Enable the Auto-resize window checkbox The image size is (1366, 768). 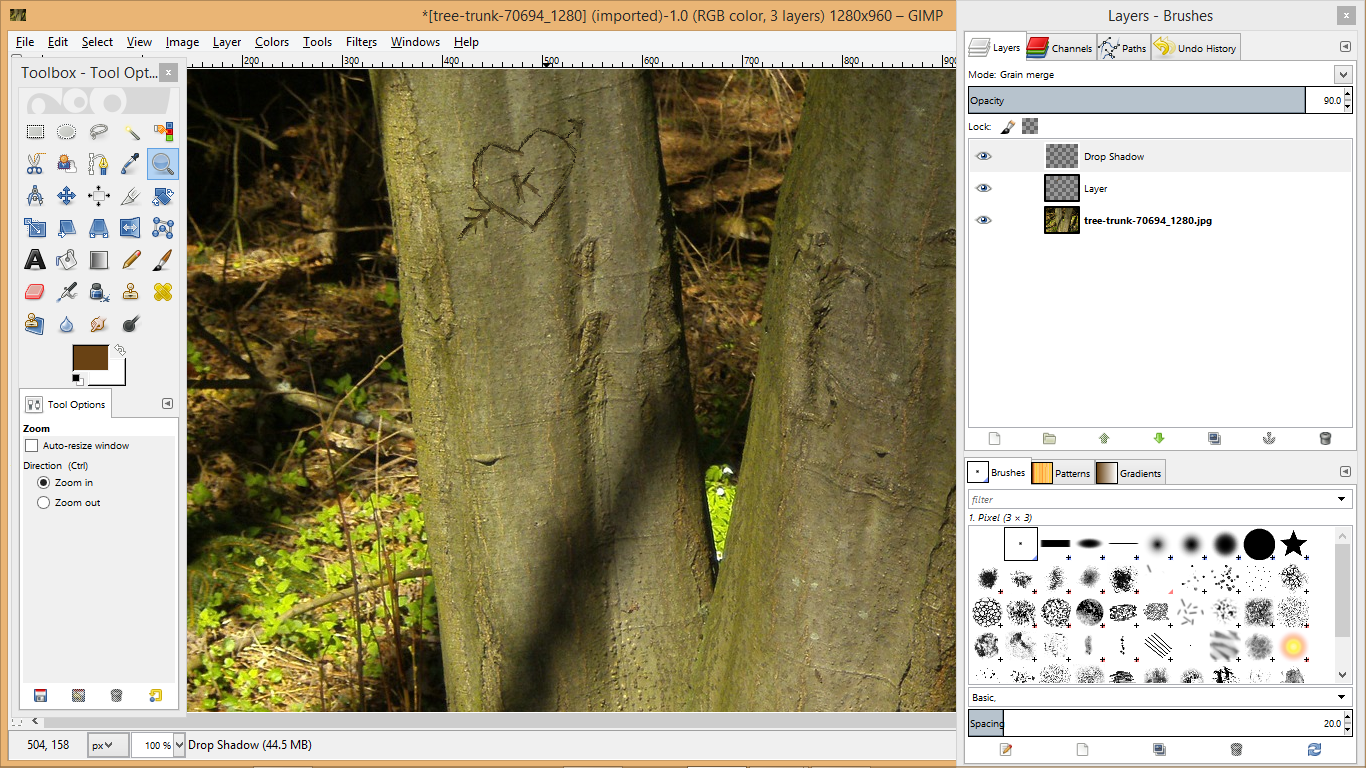(31, 445)
